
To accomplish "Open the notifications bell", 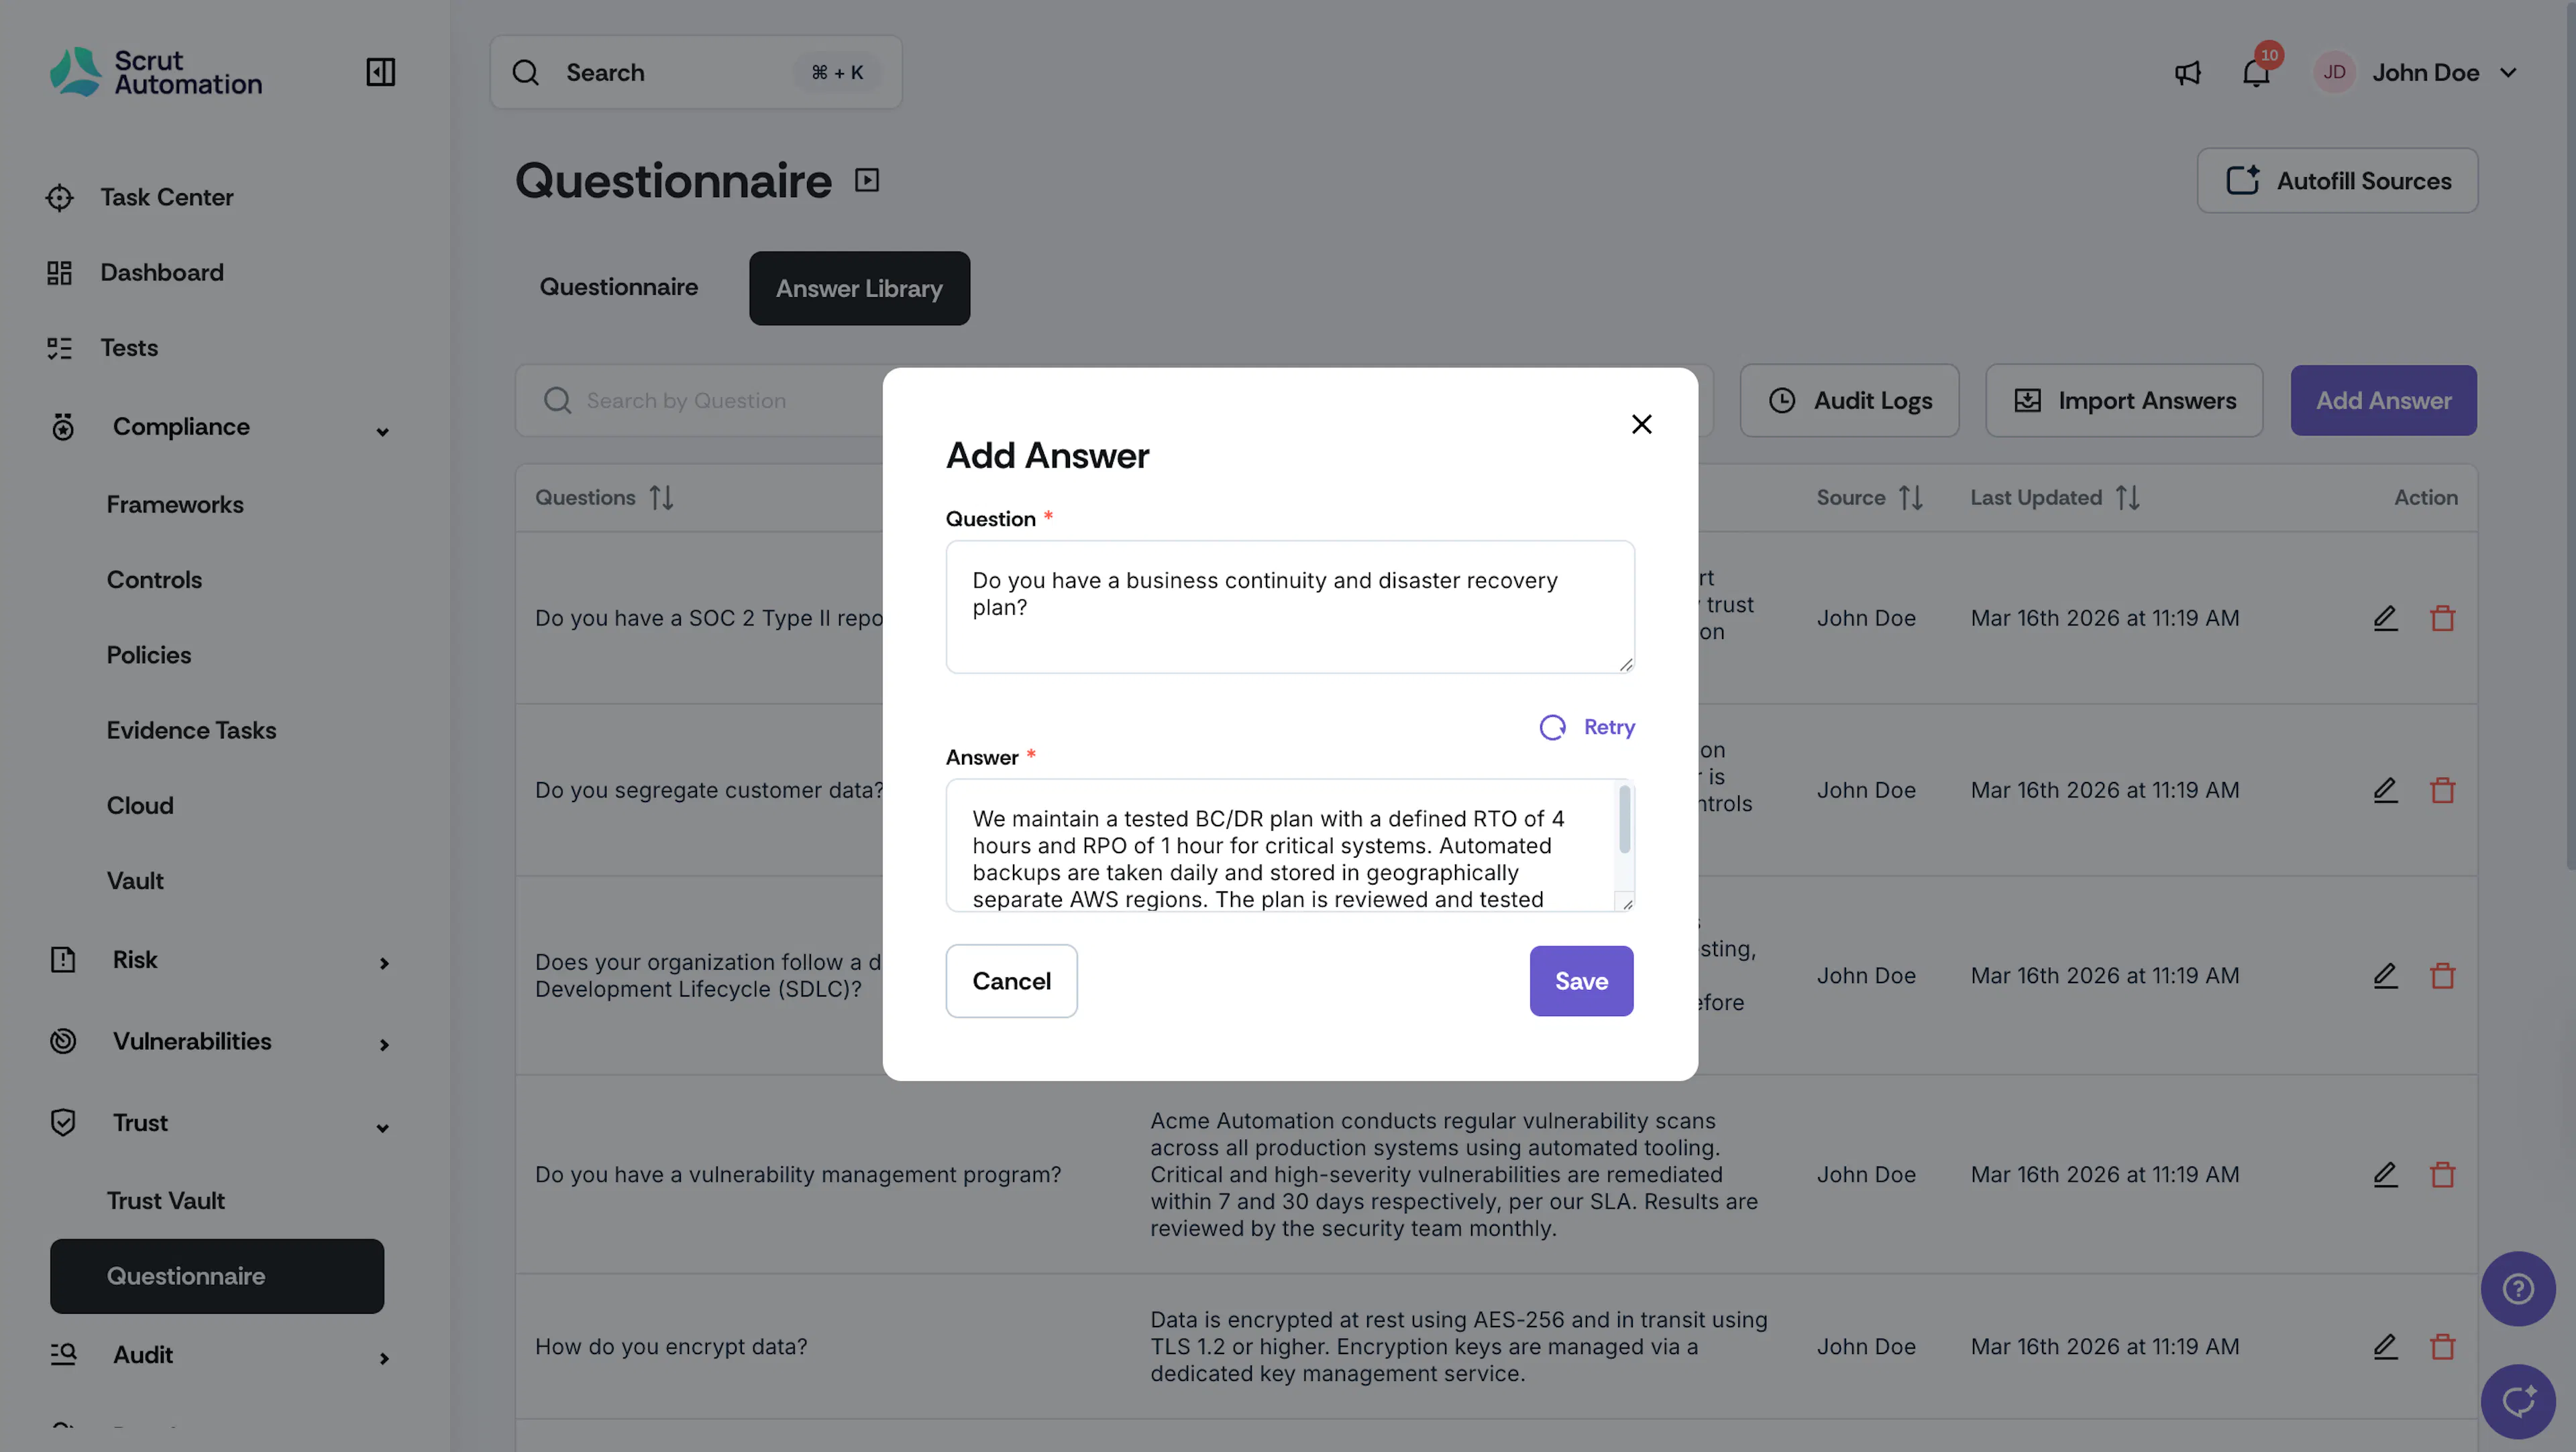I will (x=2256, y=72).
